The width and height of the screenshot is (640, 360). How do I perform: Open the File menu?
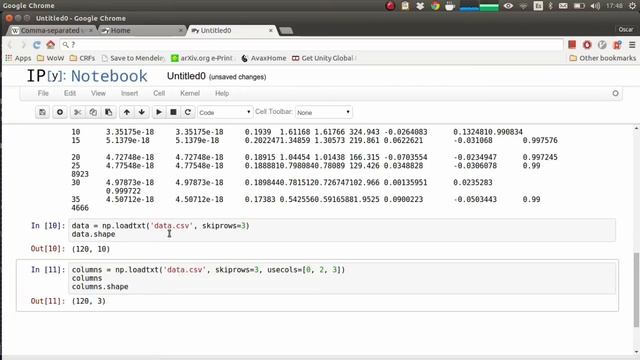coord(43,93)
